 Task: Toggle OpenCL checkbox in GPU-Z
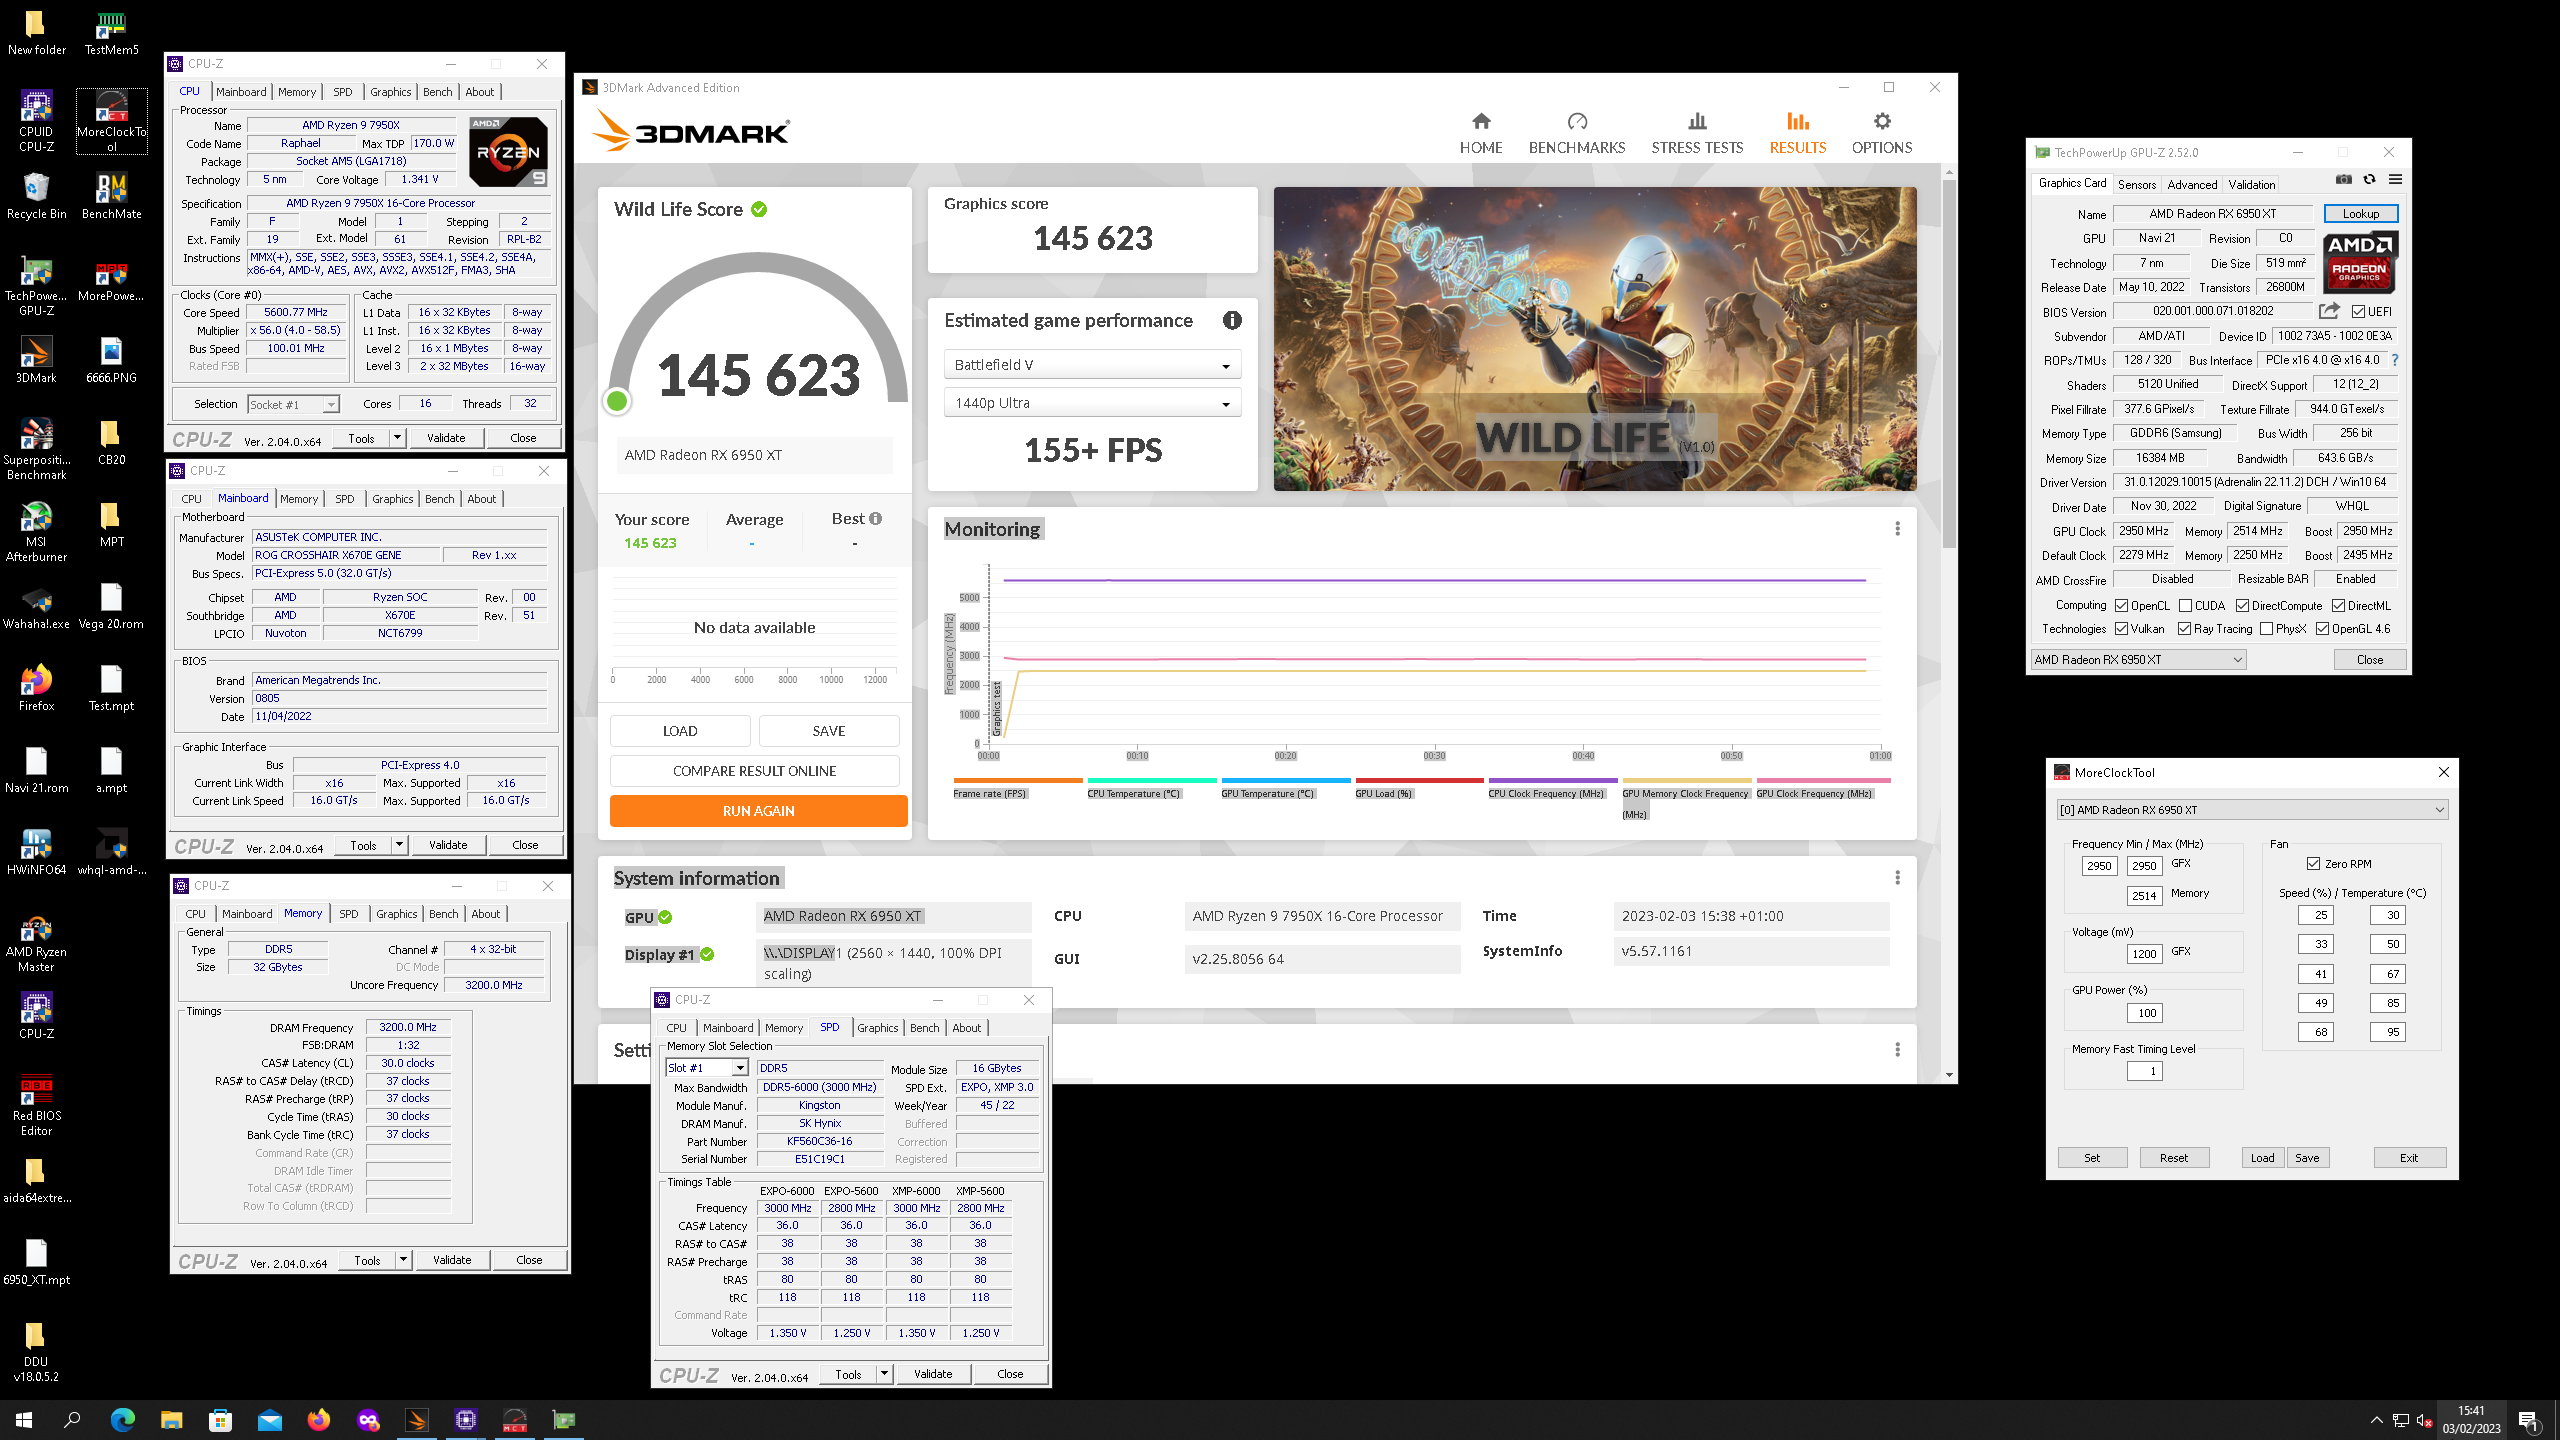click(2121, 605)
